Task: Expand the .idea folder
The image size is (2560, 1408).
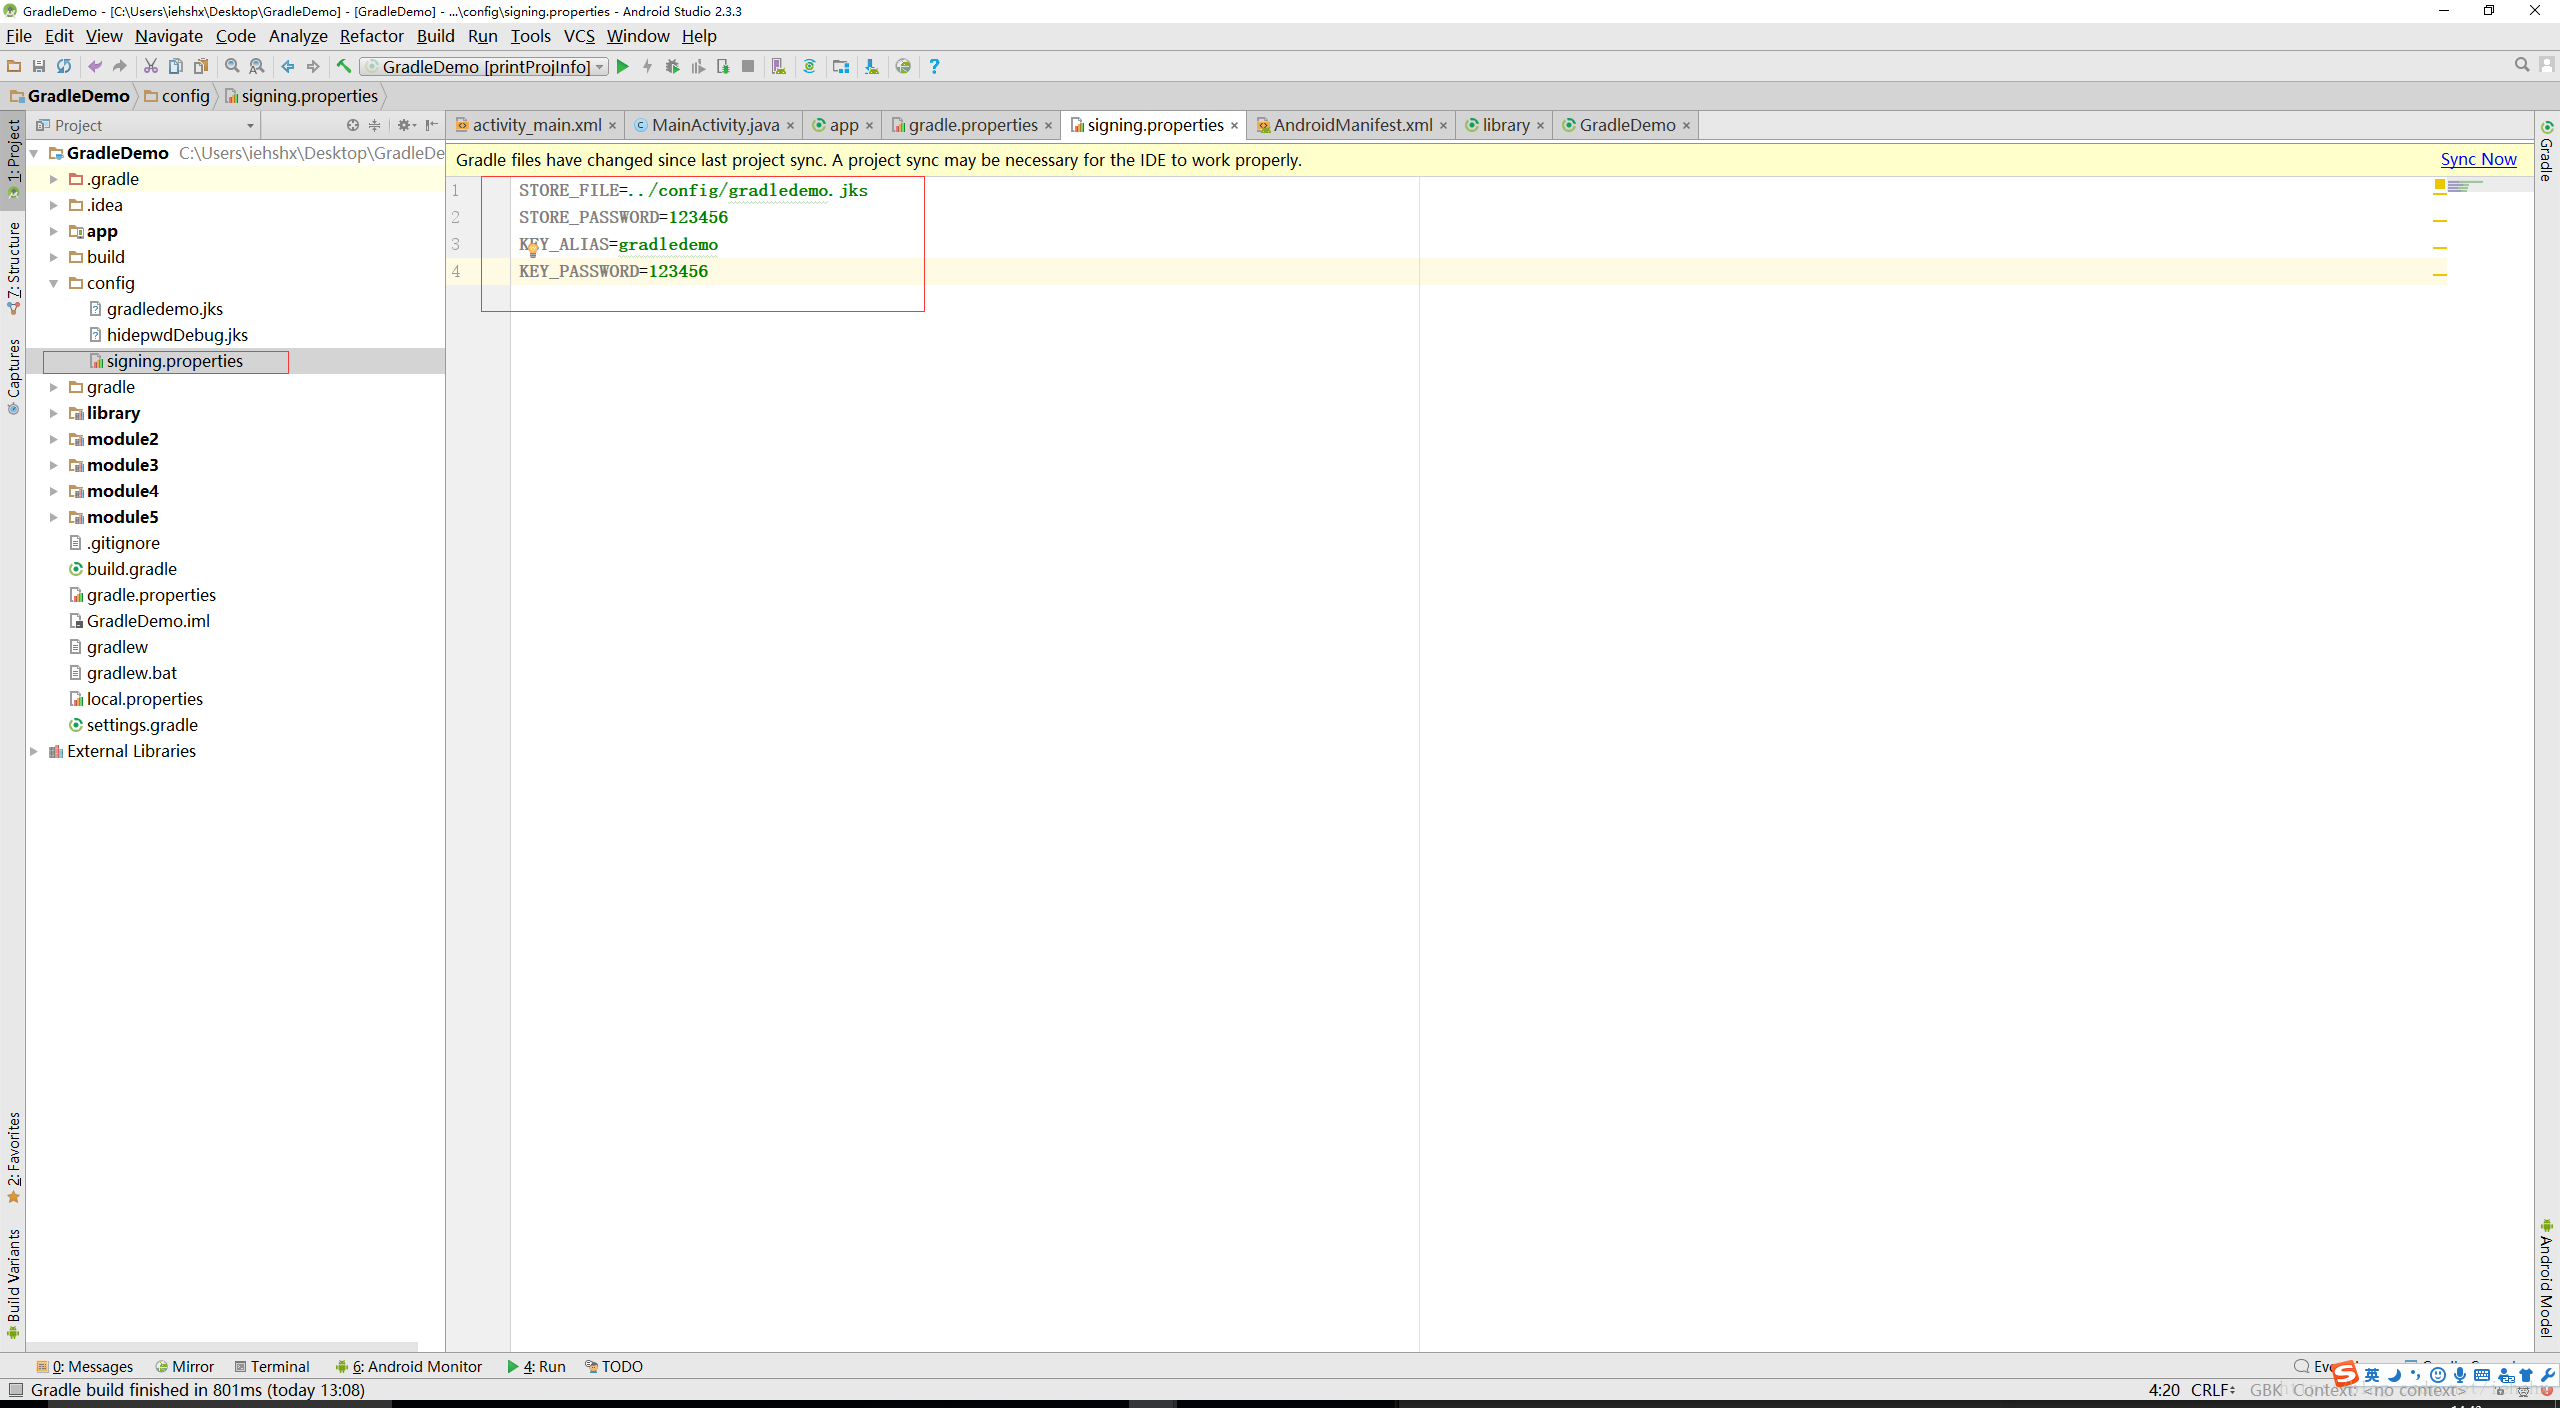Action: pos(54,205)
